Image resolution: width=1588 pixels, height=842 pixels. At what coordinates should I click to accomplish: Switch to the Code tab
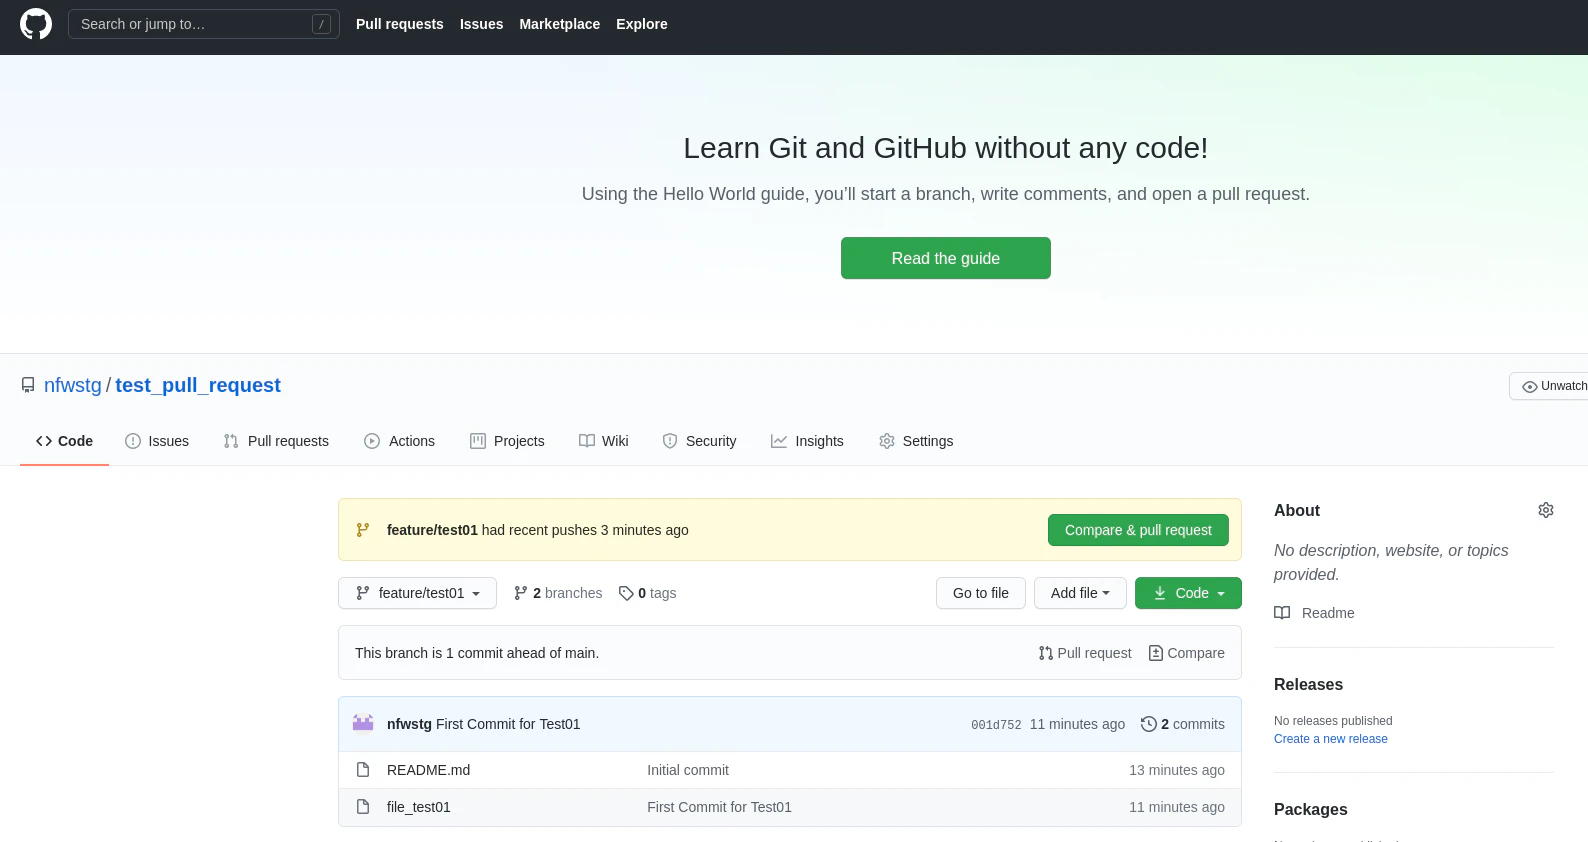pyautogui.click(x=64, y=441)
